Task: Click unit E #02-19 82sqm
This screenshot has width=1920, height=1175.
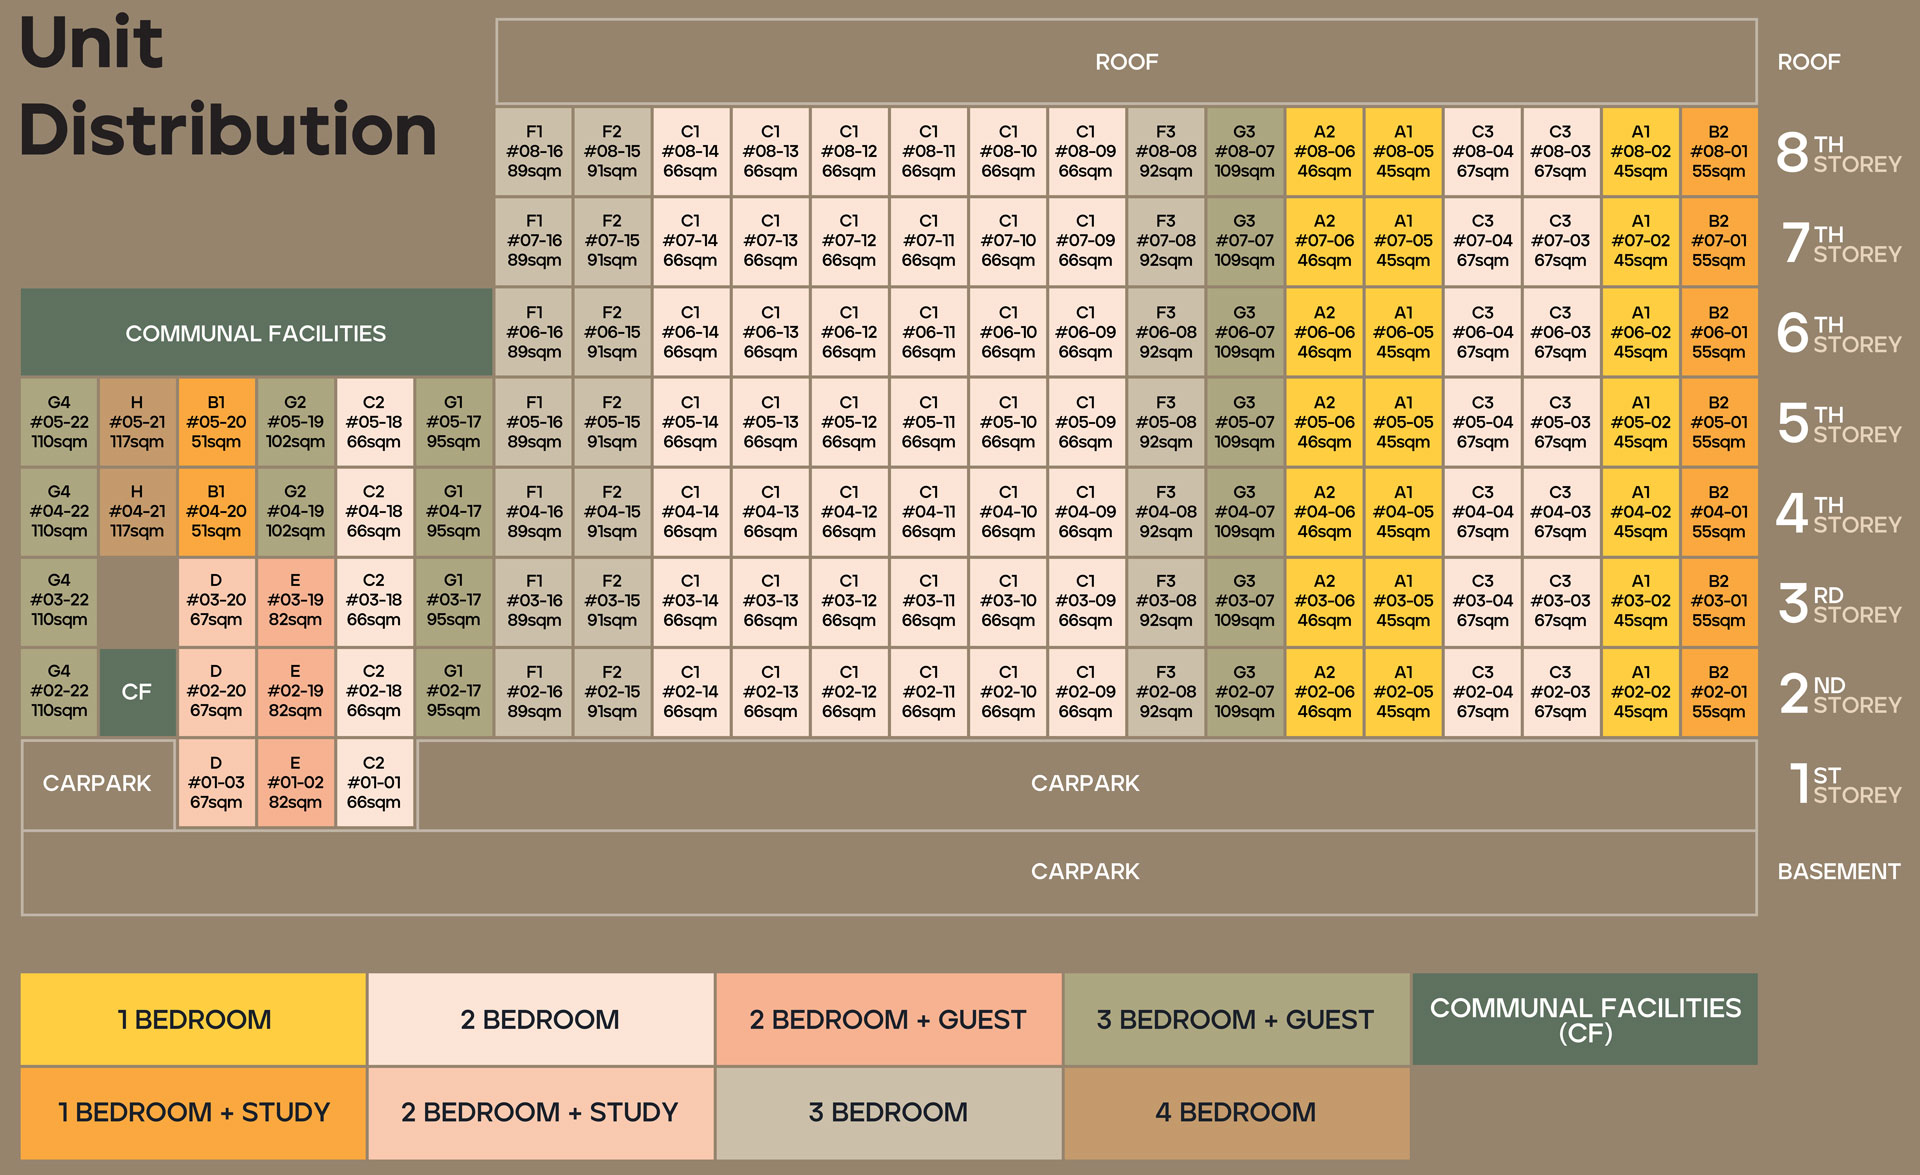Action: coord(295,692)
